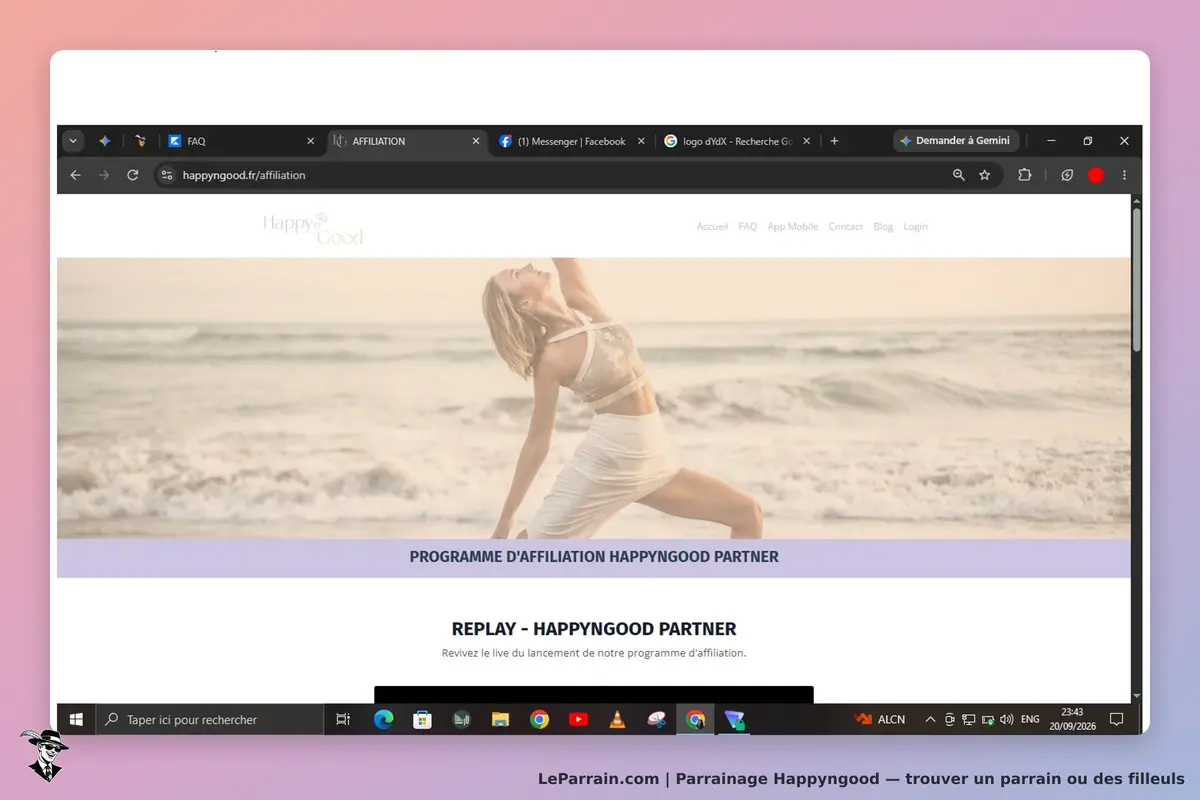The height and width of the screenshot is (800, 1200).
Task: Open the FAQ link in site navigation
Action: 747,227
